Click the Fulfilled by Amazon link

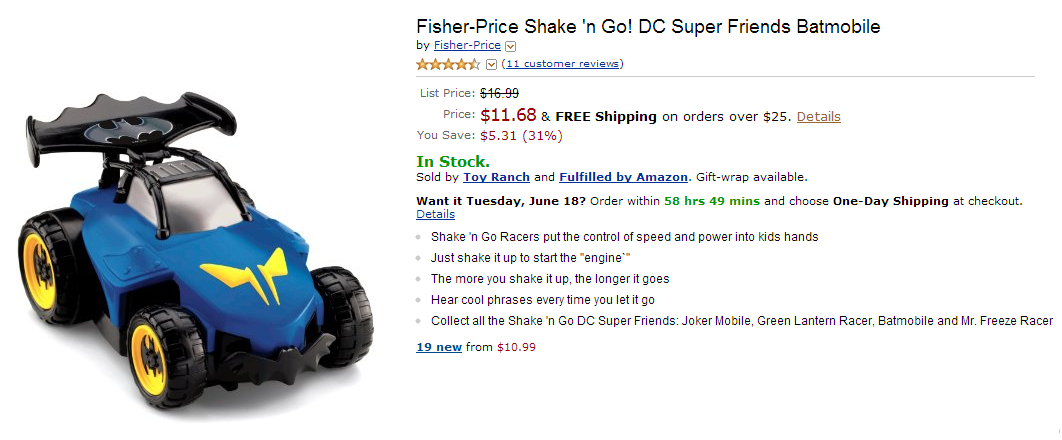pos(623,177)
